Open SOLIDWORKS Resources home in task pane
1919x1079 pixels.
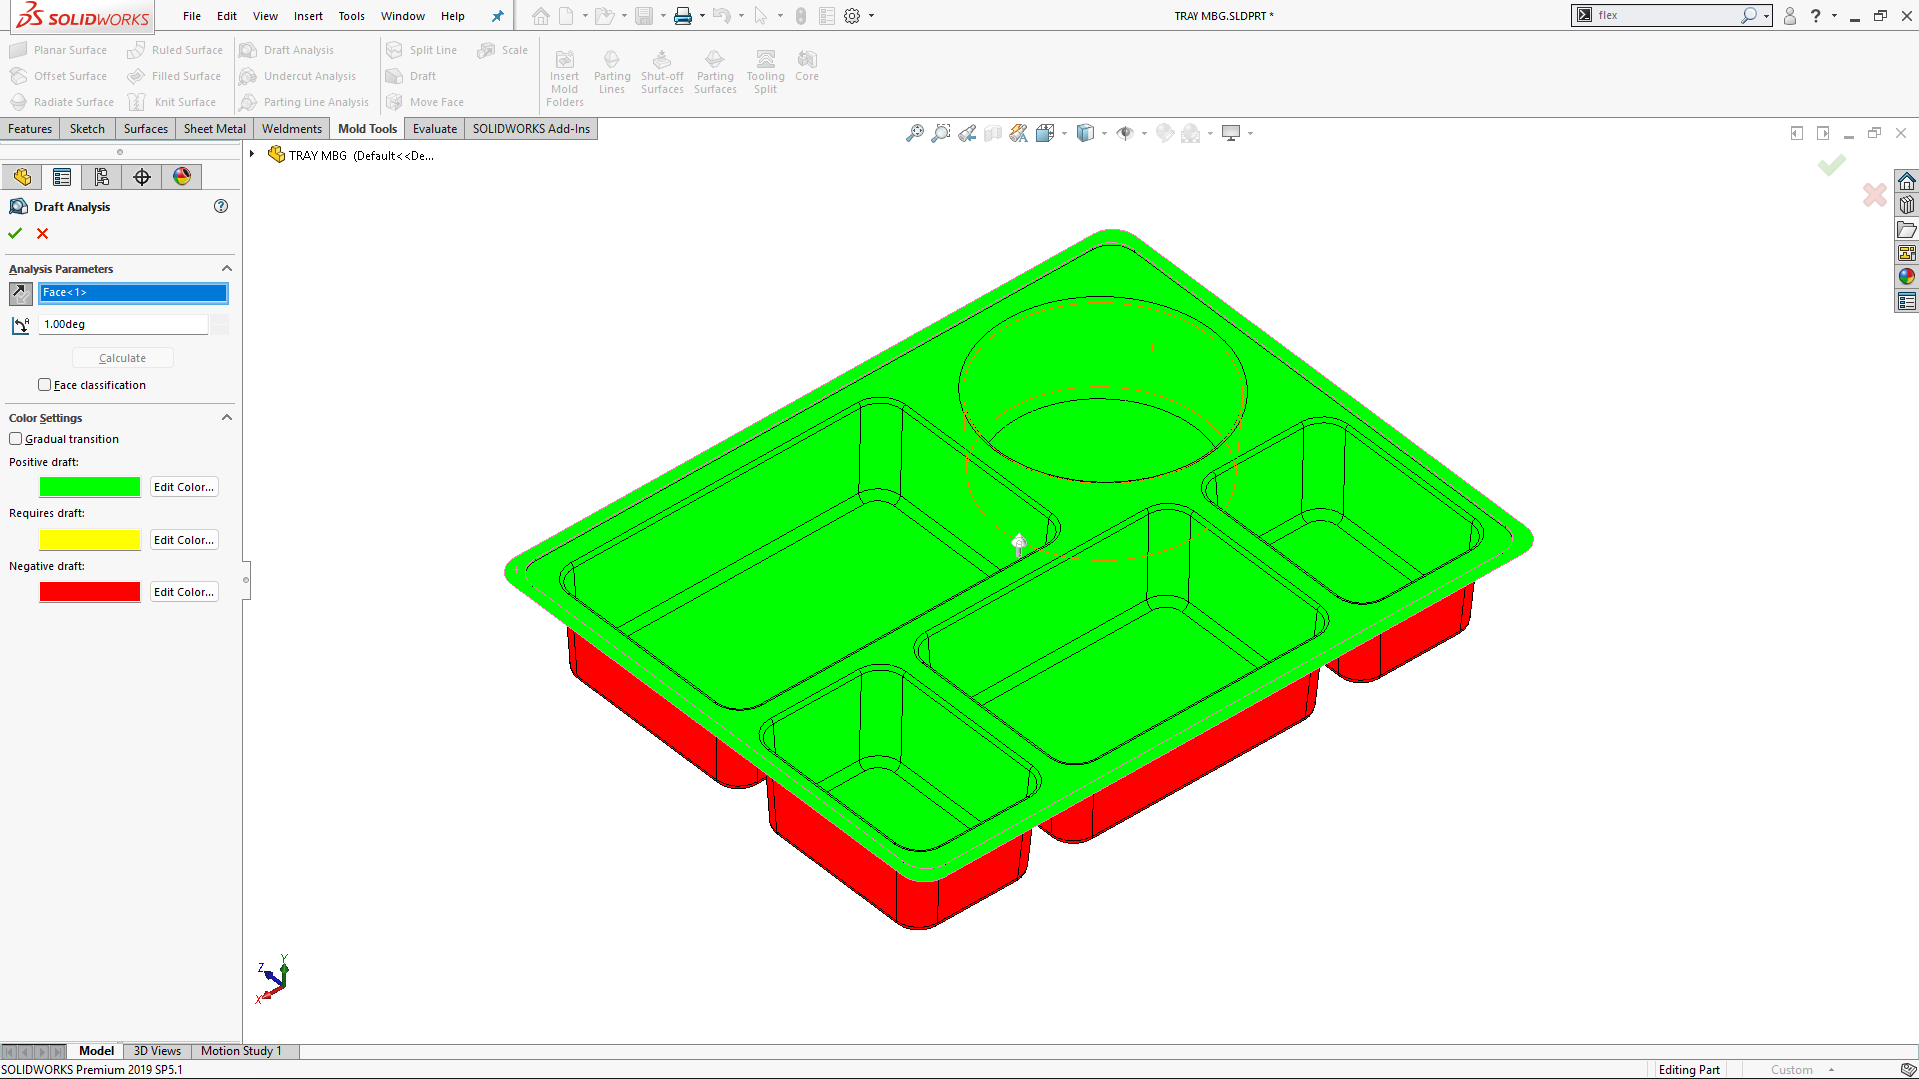click(x=1907, y=181)
